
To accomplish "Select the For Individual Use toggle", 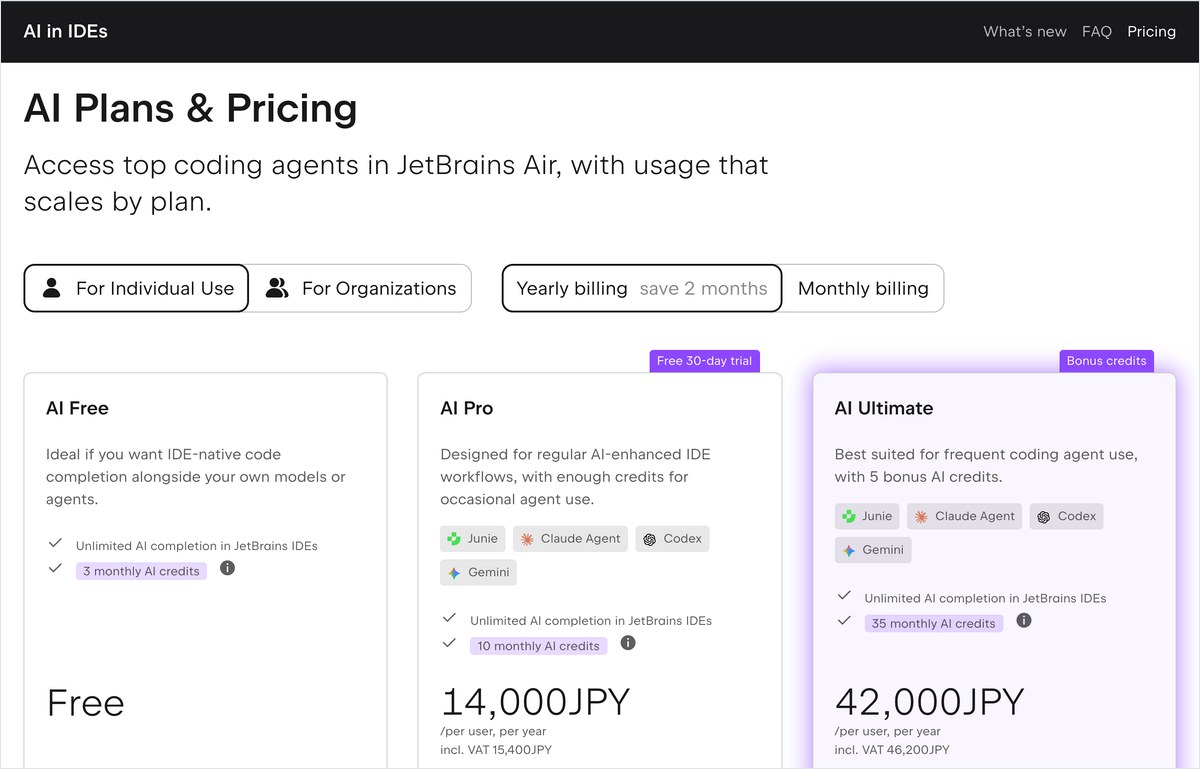I will click(x=136, y=288).
